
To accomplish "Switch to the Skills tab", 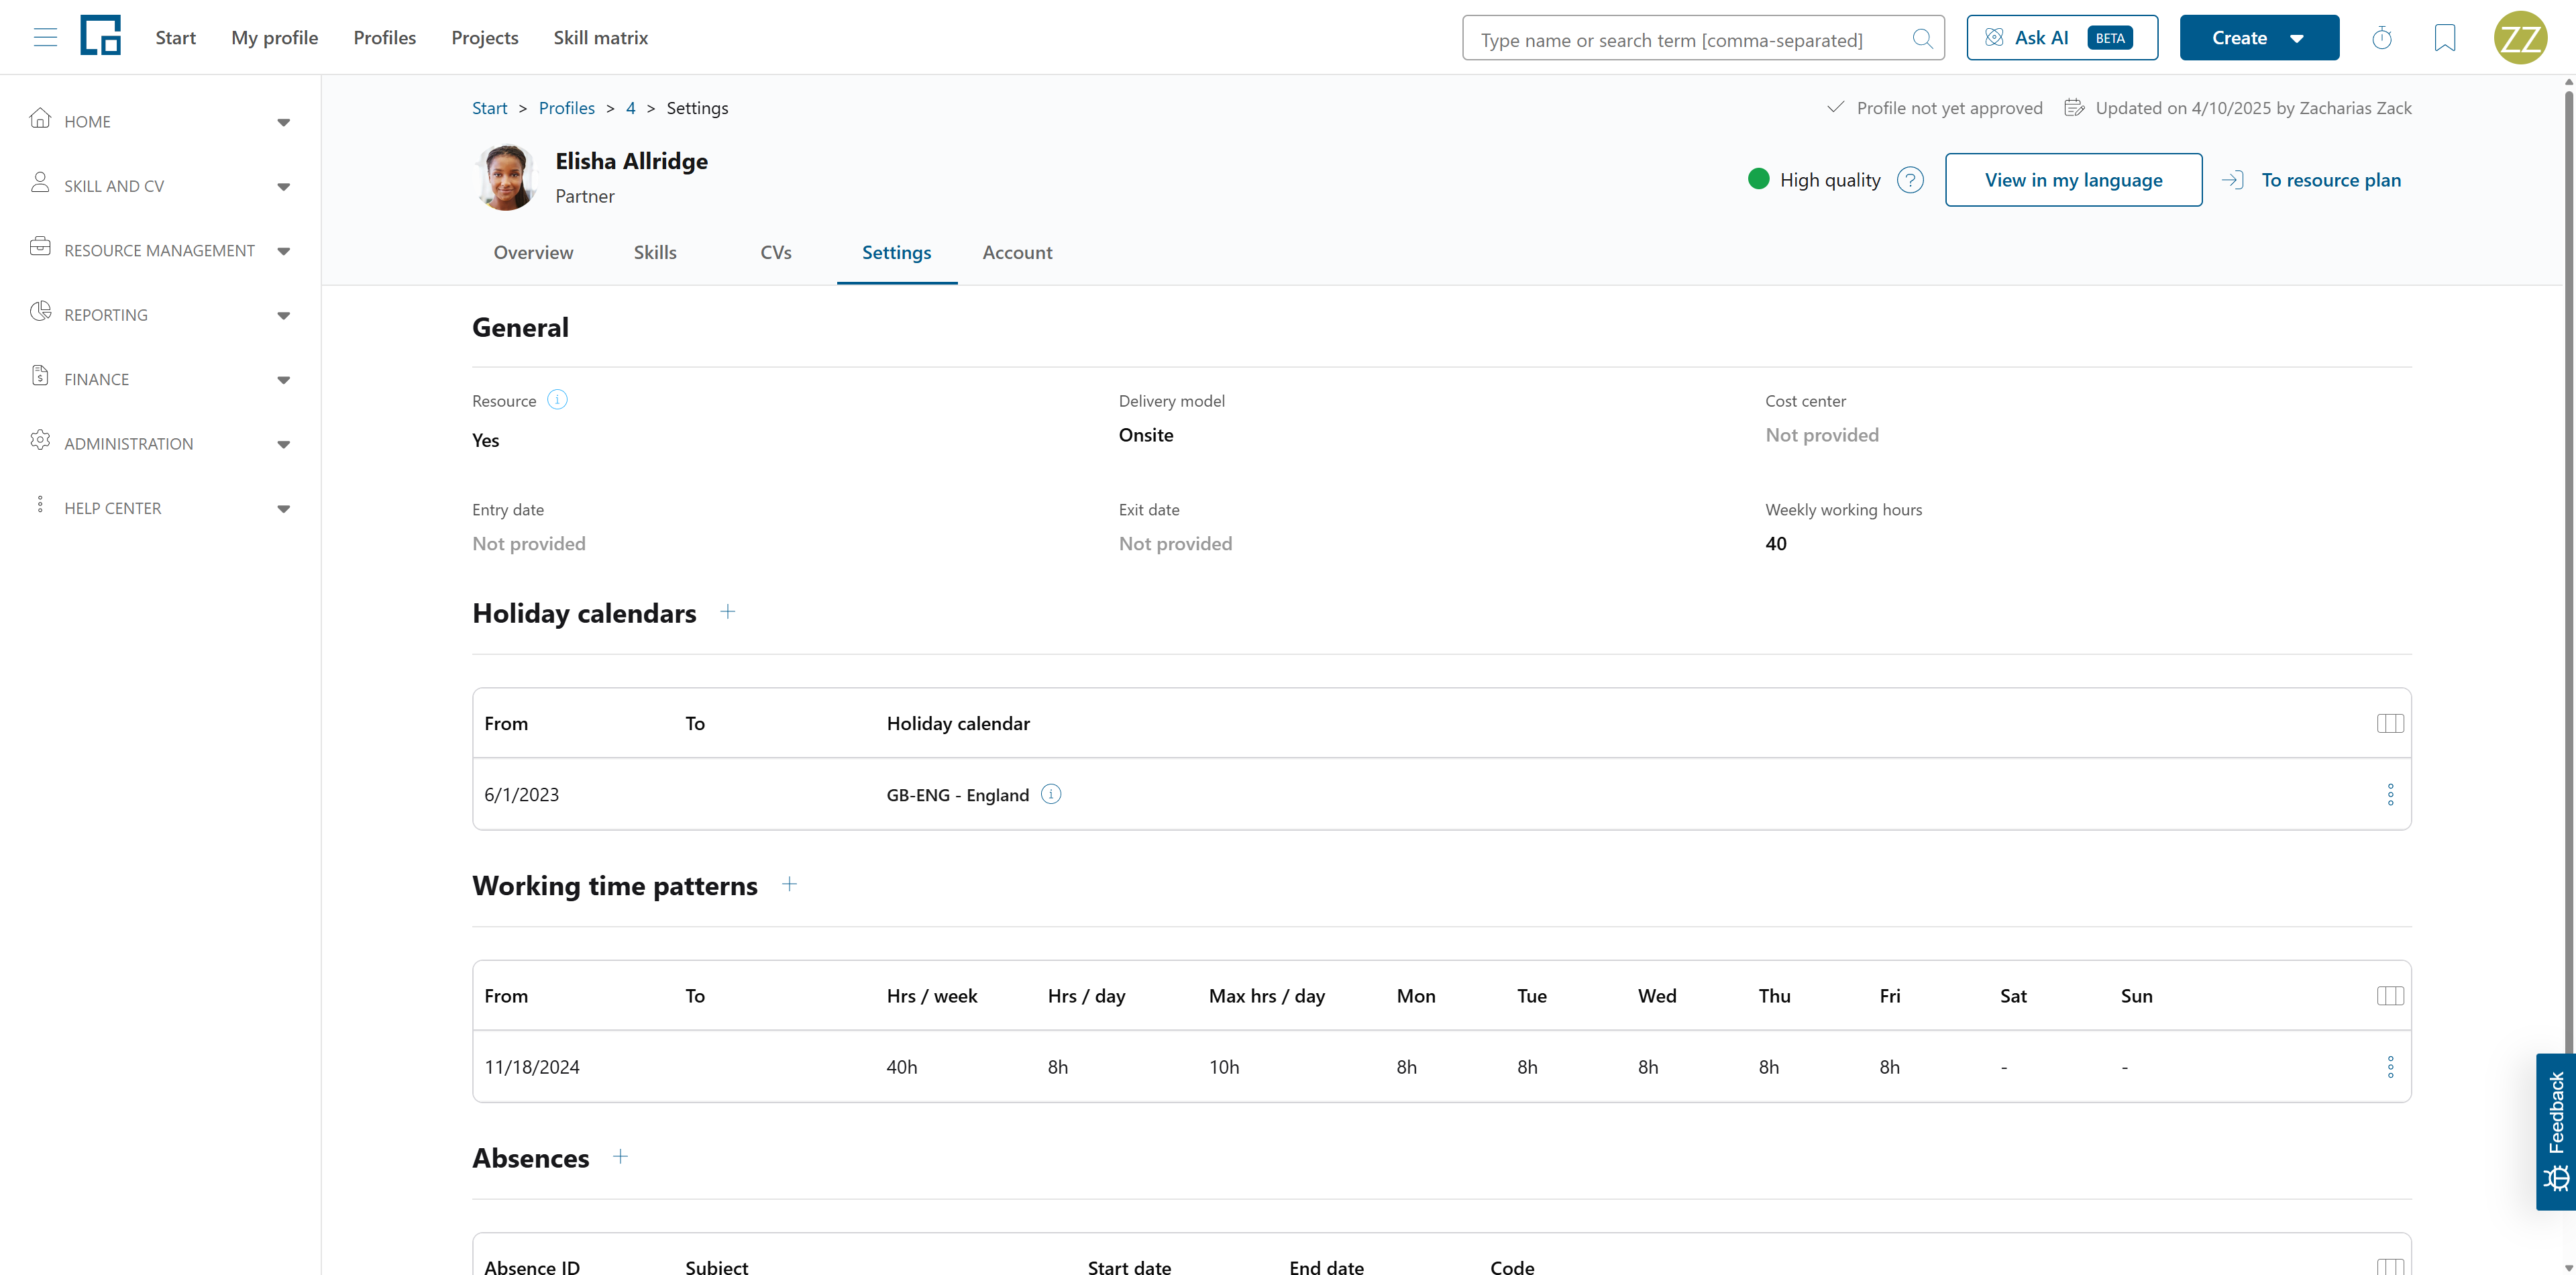I will pyautogui.click(x=655, y=253).
